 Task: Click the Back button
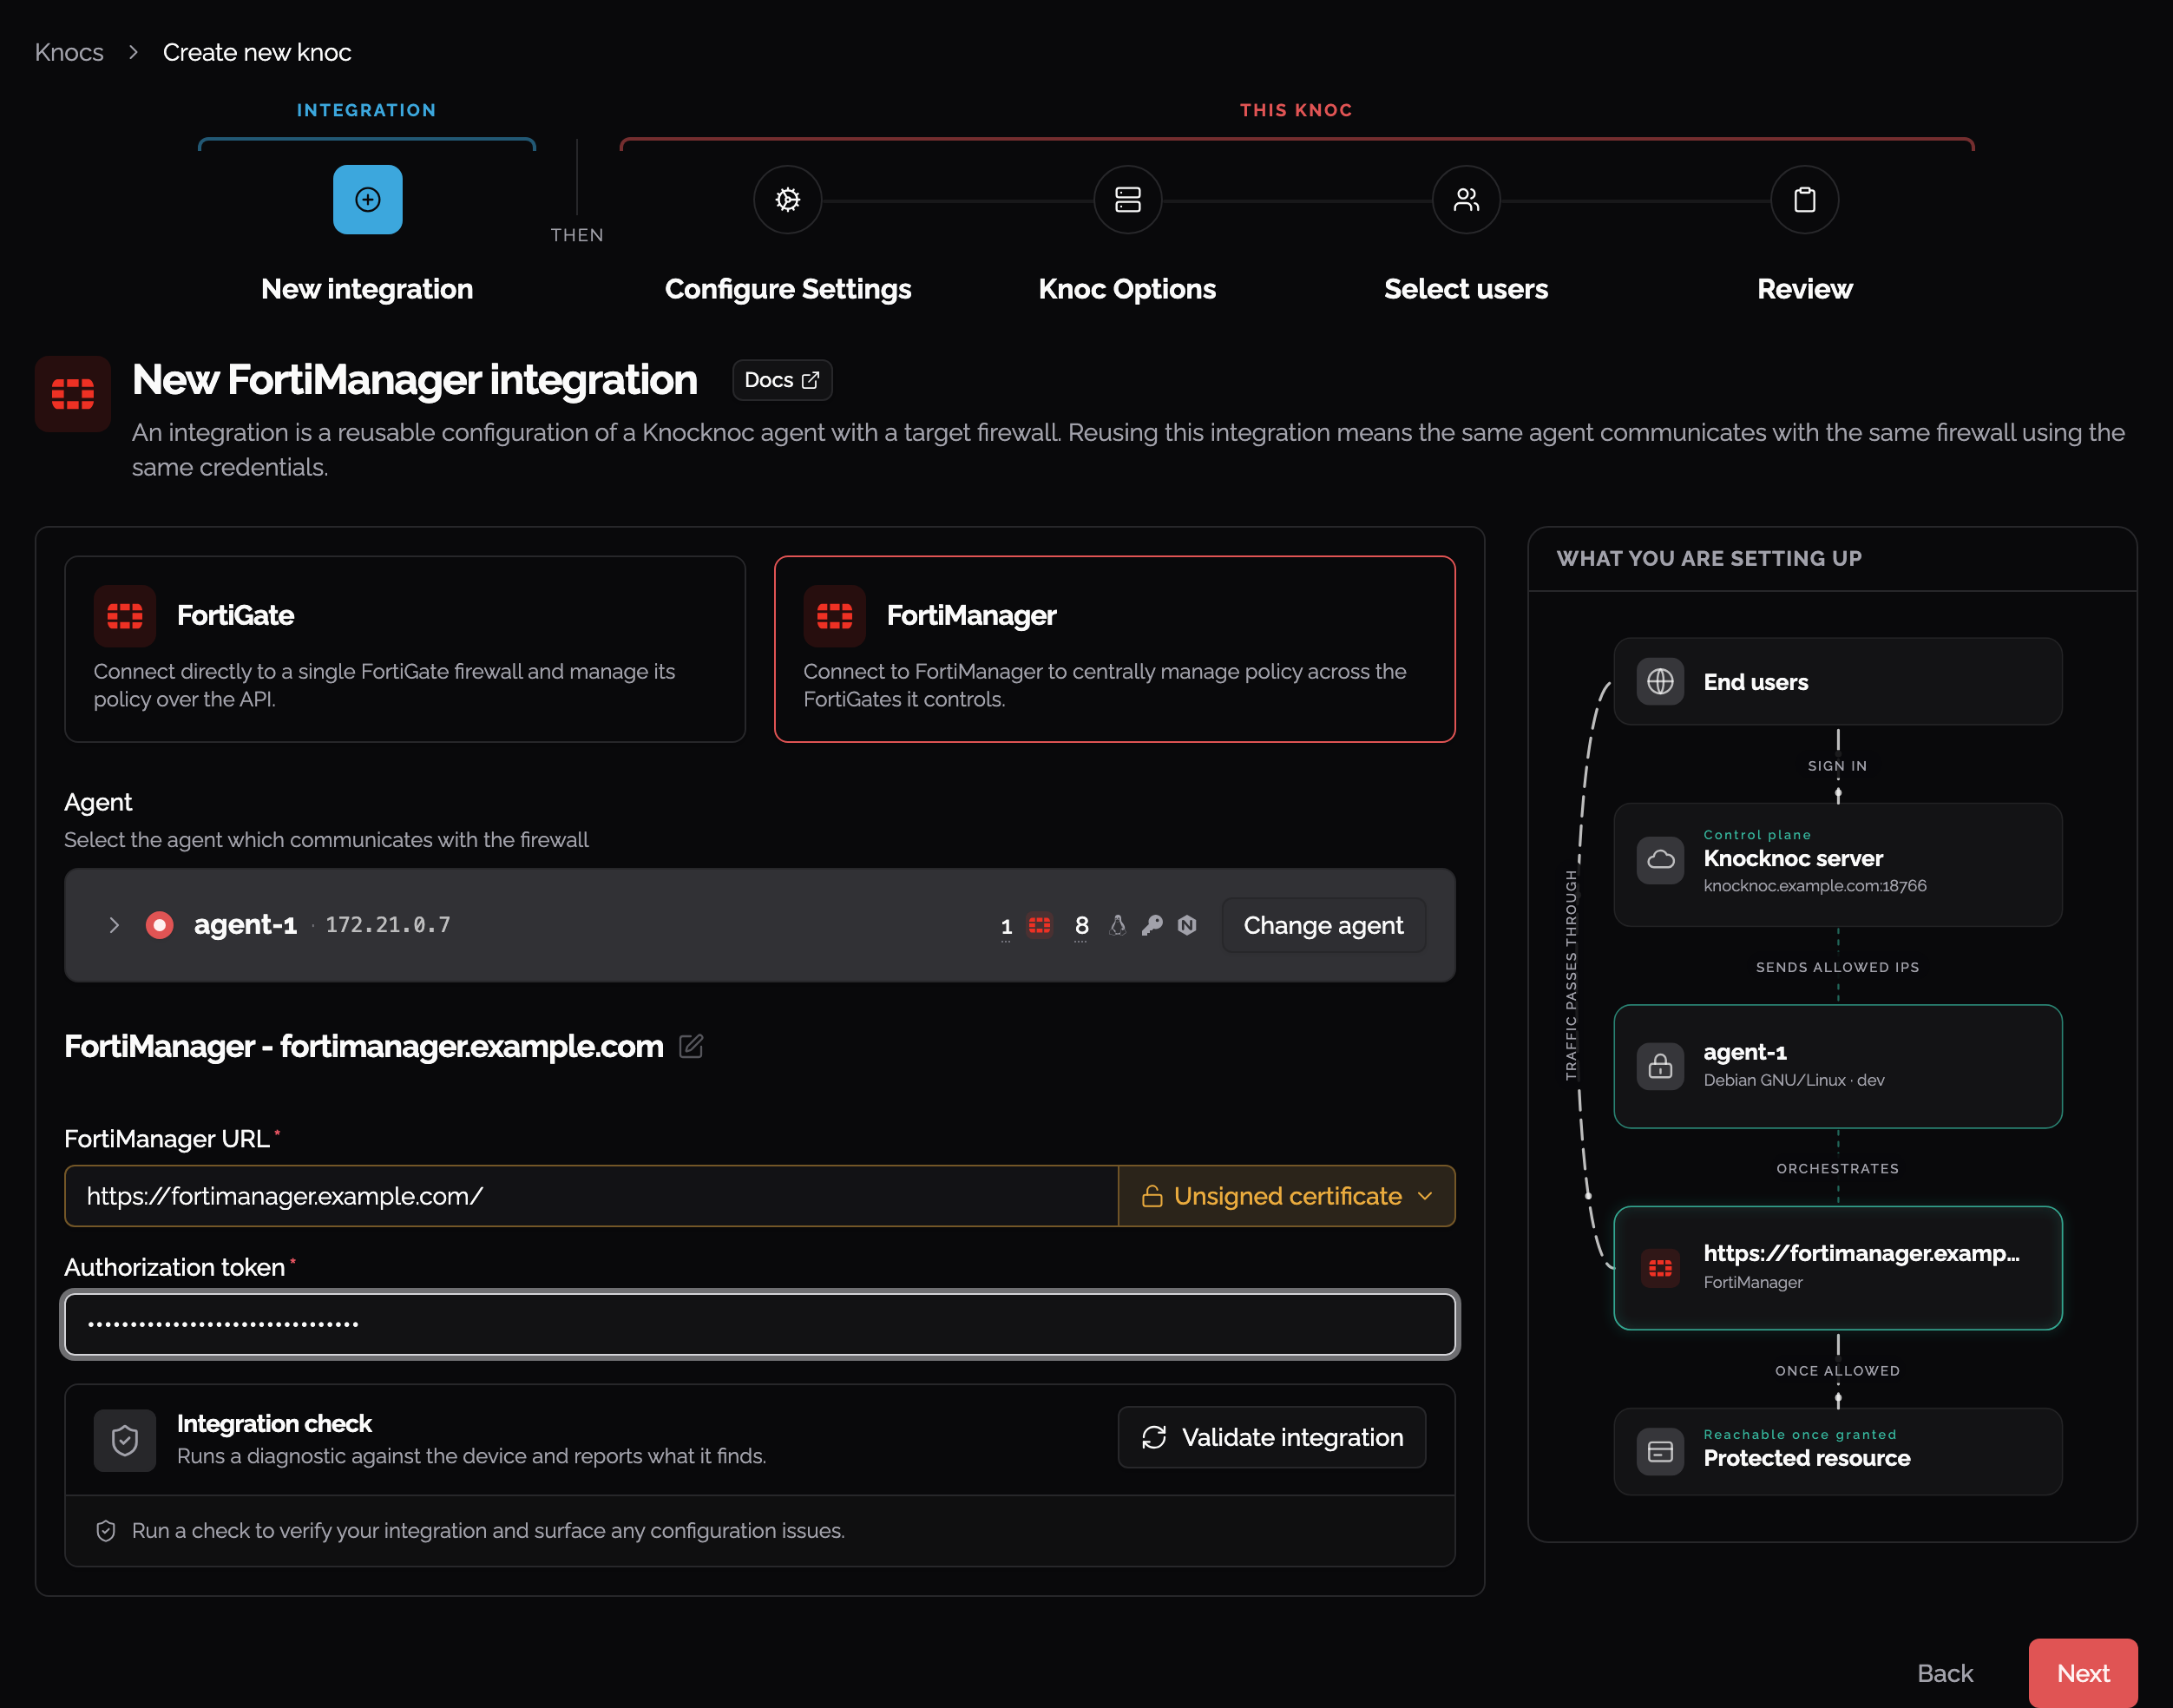(1944, 1673)
